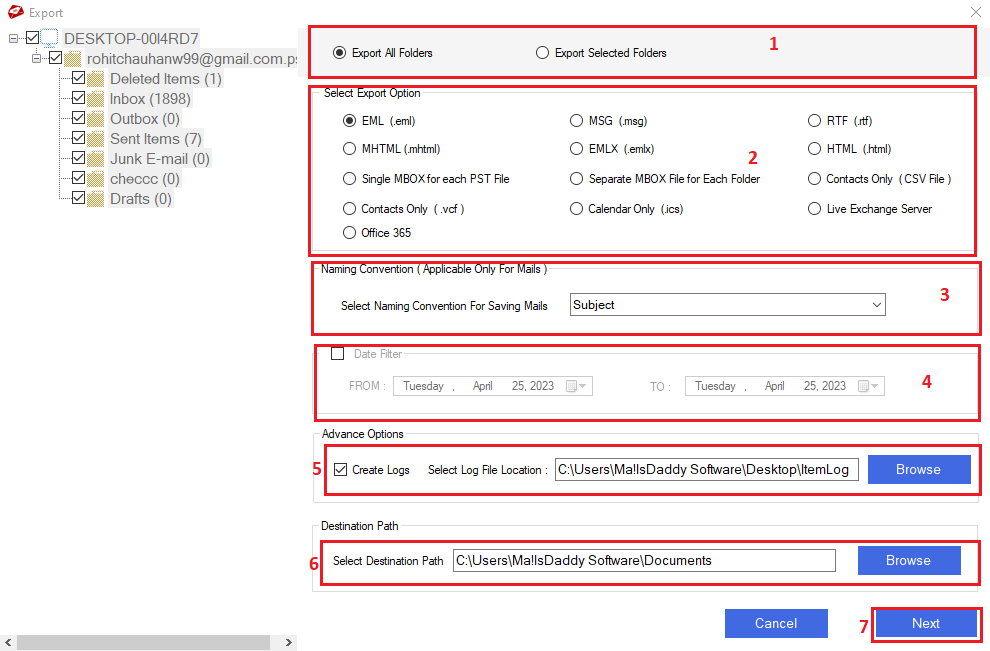Viewport: 990px width, 651px height.
Task: Select Drafts (0) tree item
Action: [x=141, y=199]
